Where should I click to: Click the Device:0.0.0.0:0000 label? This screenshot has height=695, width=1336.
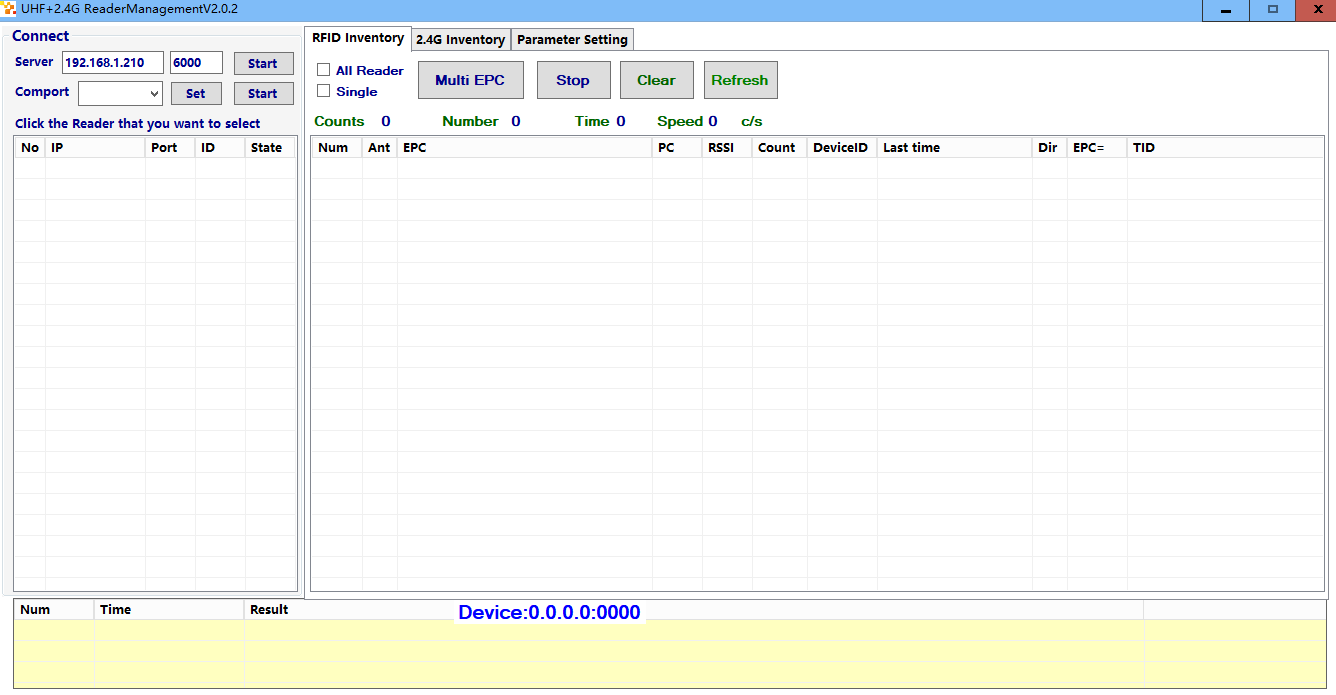549,613
